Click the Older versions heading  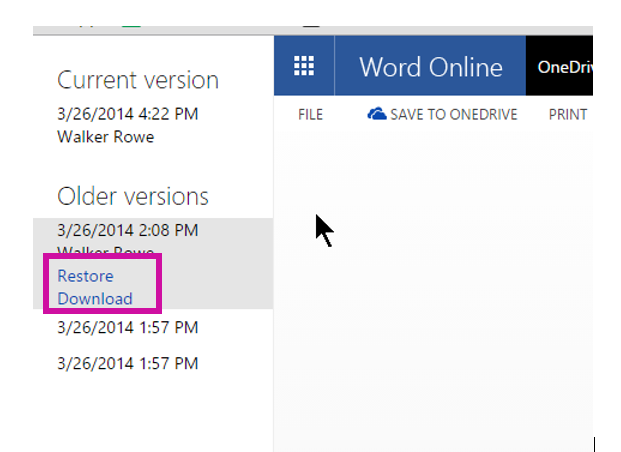tap(133, 196)
